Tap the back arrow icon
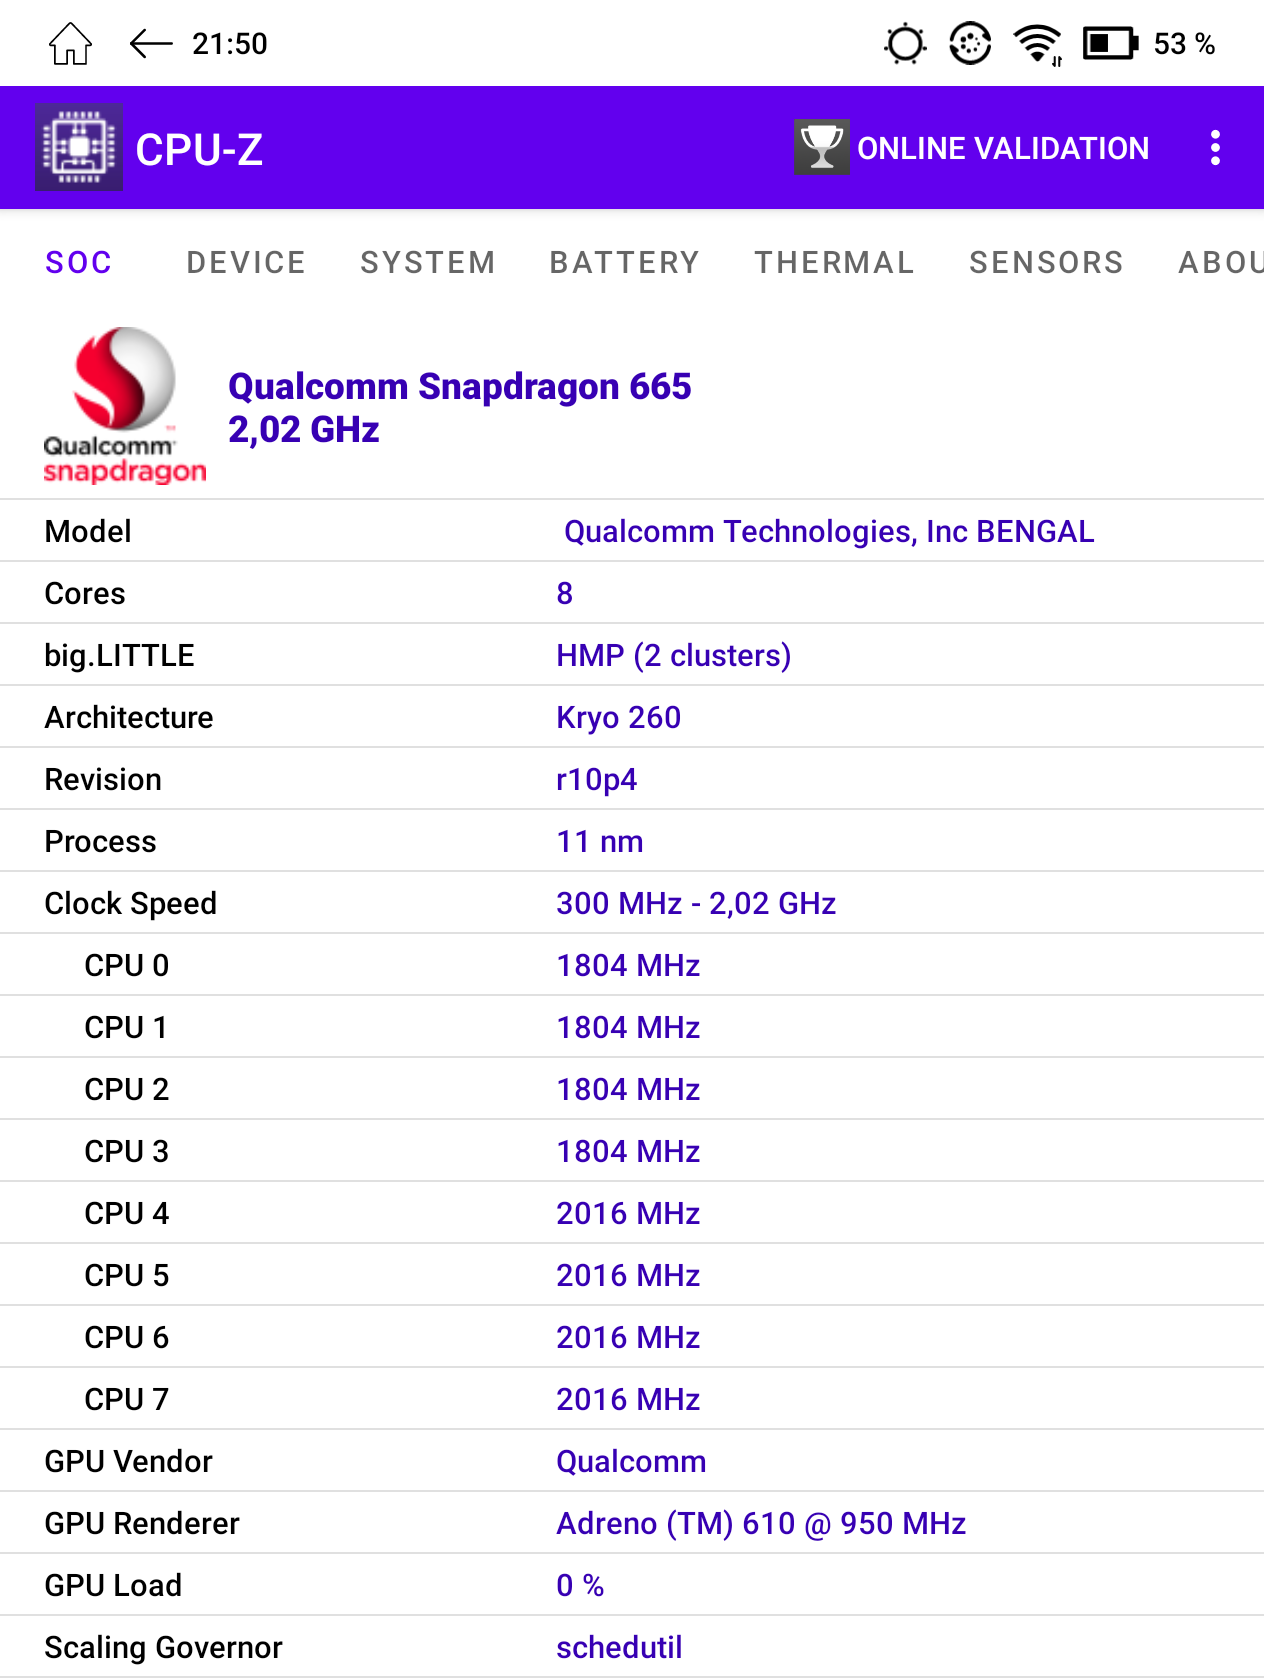This screenshot has height=1680, width=1264. (x=151, y=44)
